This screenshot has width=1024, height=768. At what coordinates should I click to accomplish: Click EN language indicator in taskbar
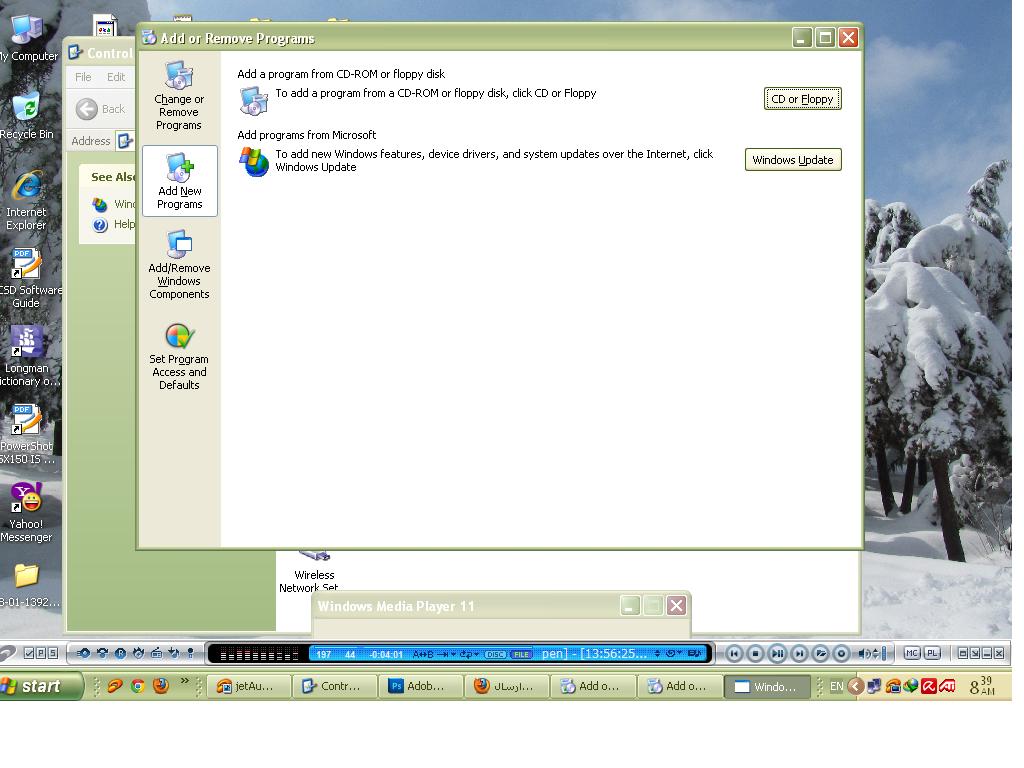pos(837,686)
